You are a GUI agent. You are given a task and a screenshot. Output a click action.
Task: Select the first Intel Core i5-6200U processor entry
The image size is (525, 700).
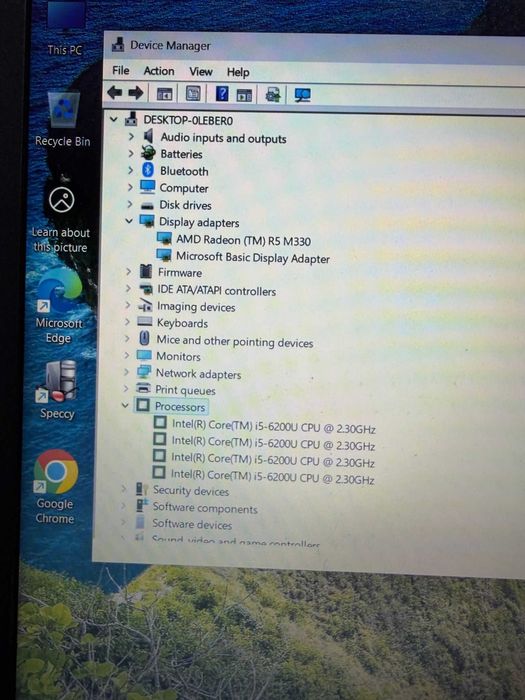(274, 426)
